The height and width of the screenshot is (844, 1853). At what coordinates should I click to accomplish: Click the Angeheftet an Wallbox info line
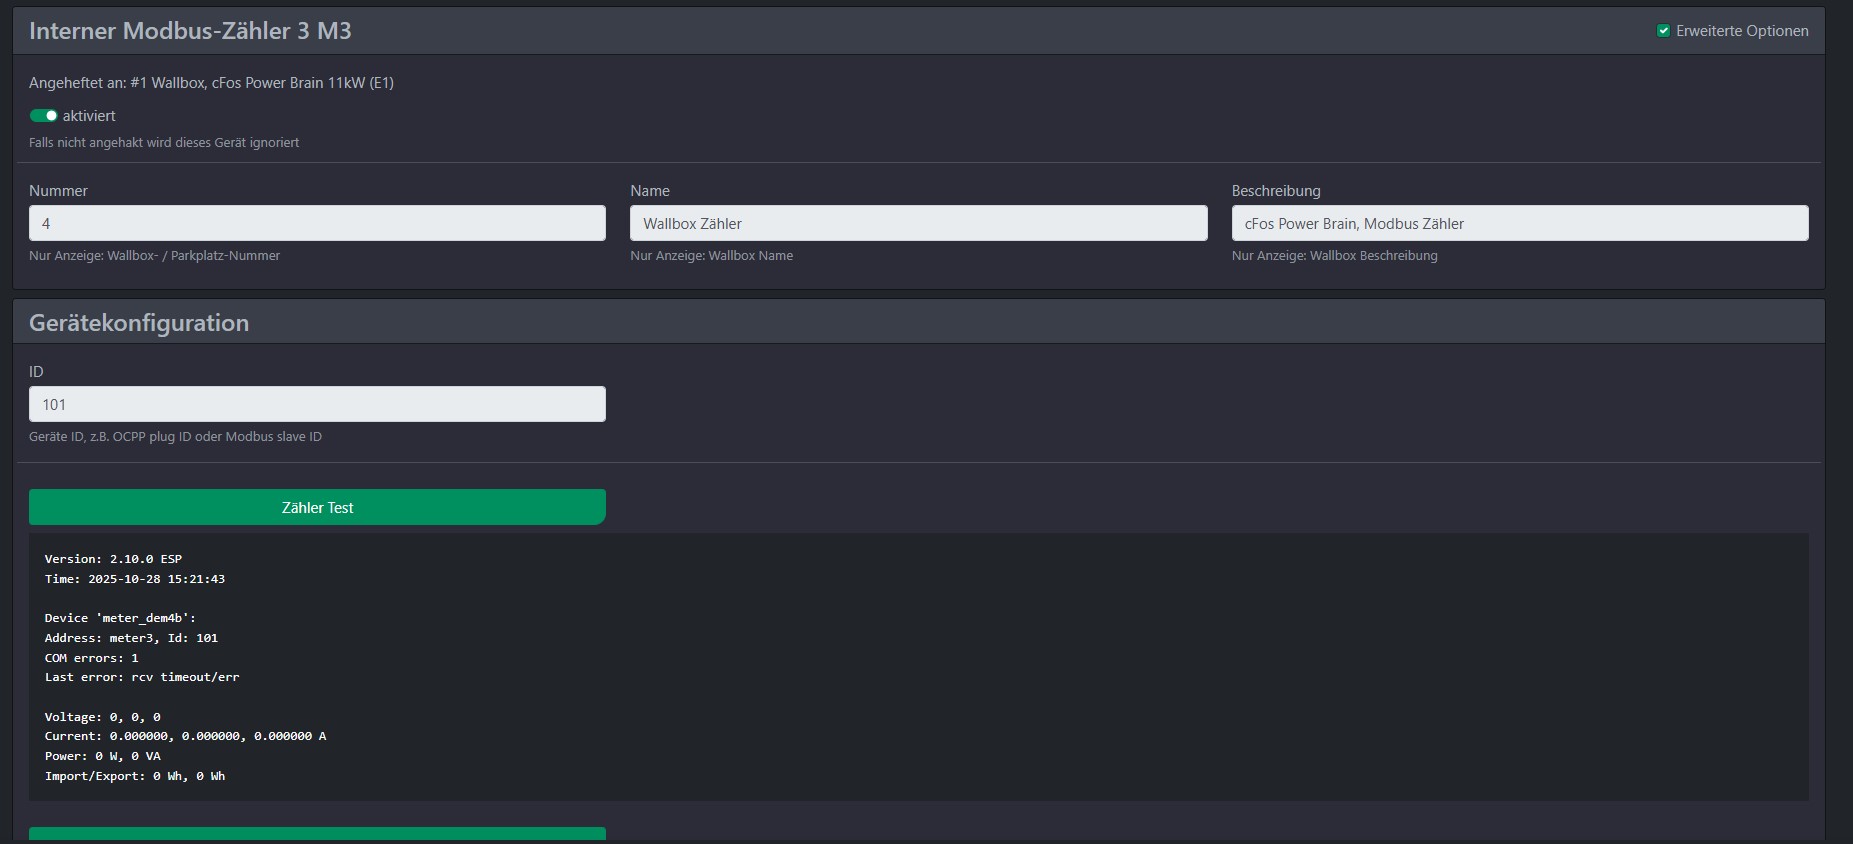tap(211, 83)
